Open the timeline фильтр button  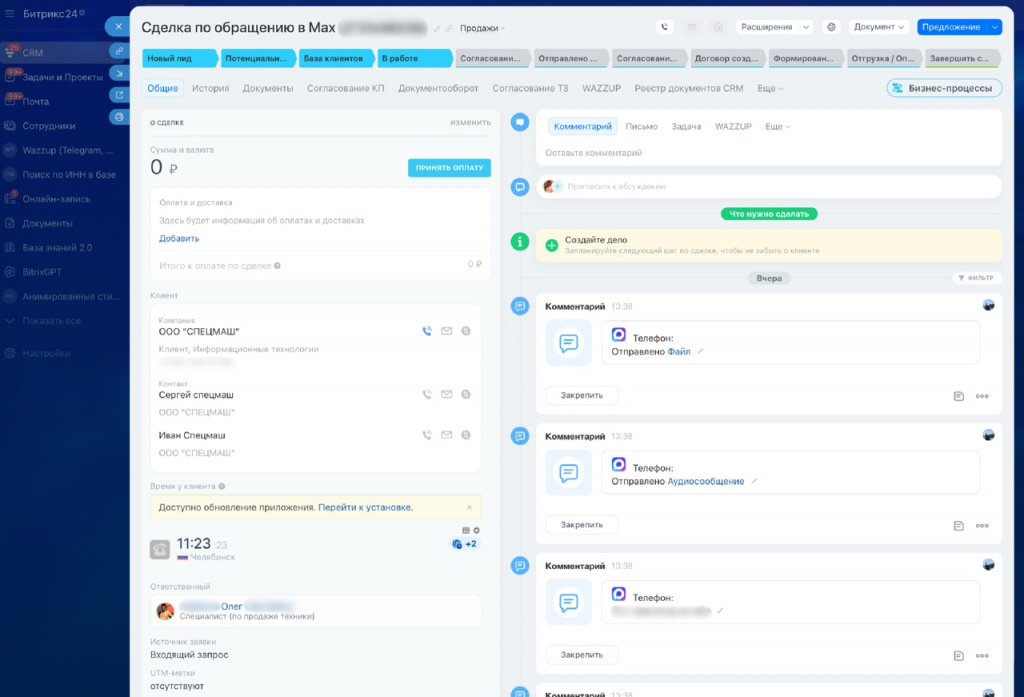click(976, 278)
